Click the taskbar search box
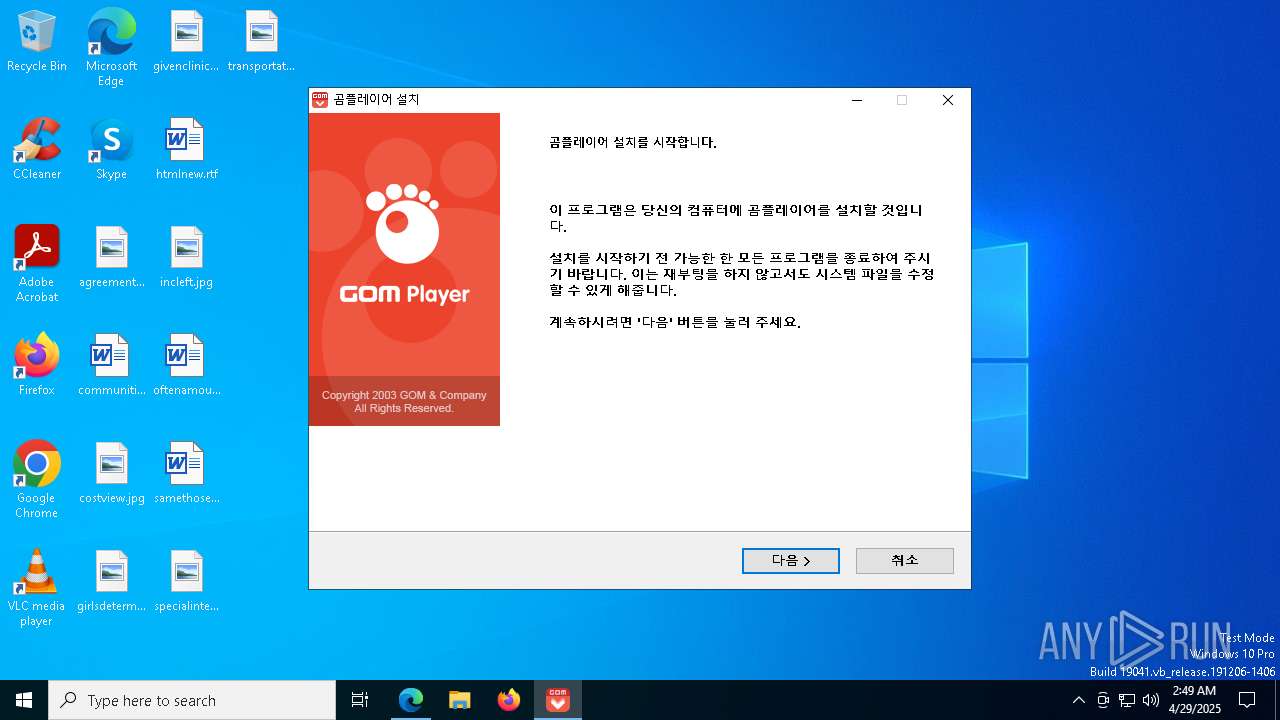 (x=192, y=700)
